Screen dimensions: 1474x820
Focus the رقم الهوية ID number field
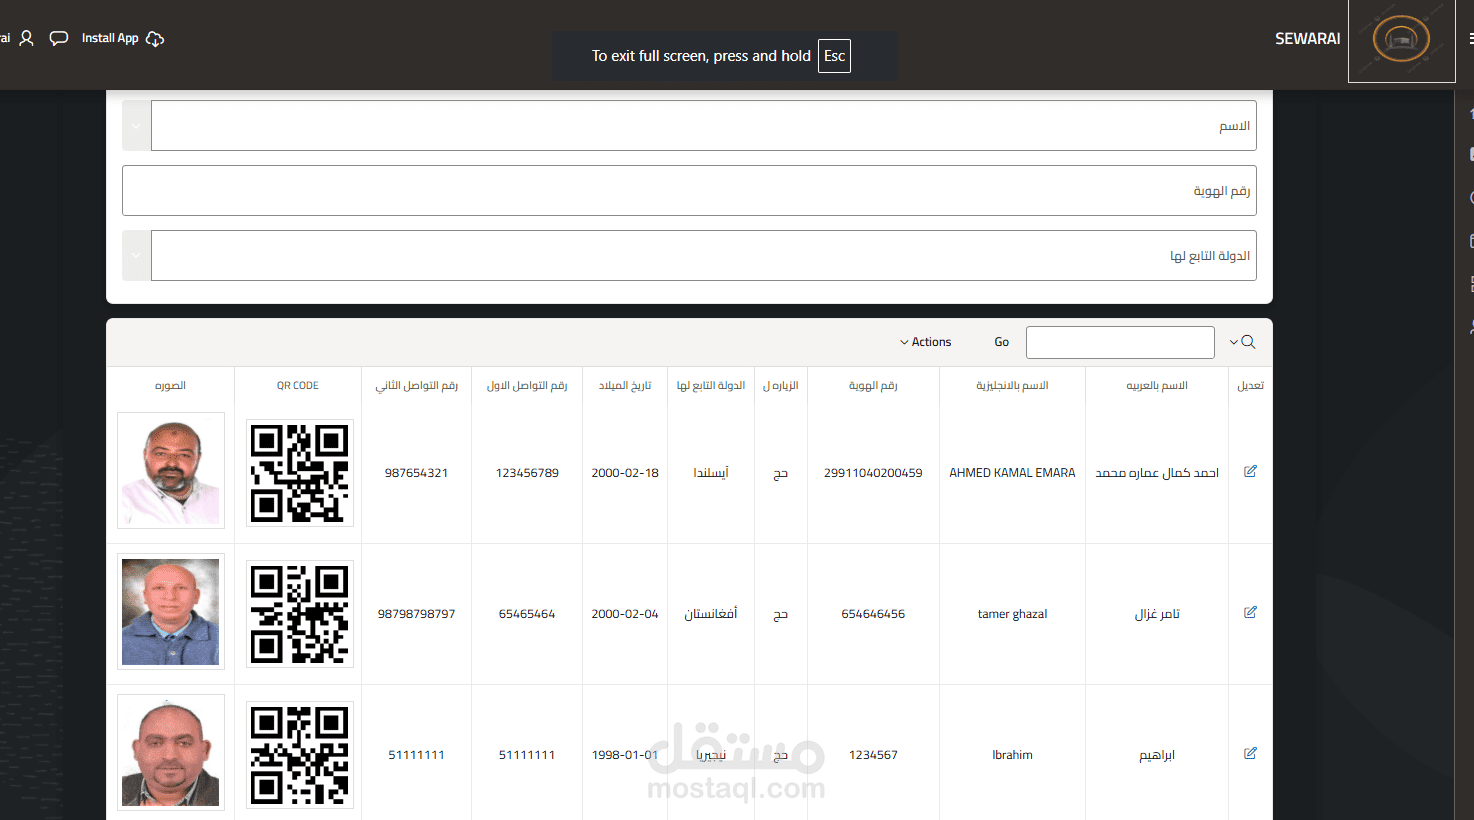point(689,190)
